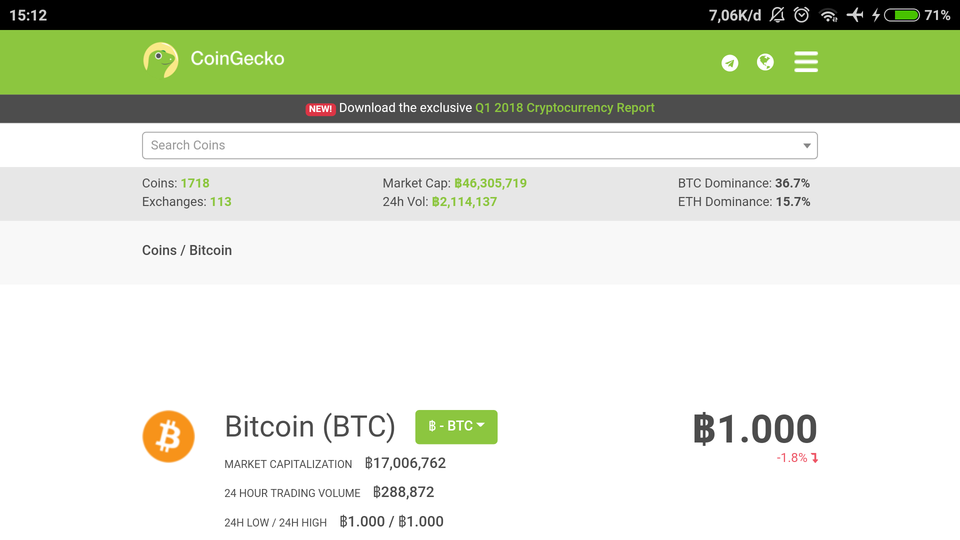Tap the Wi-Fi status icon
The width and height of the screenshot is (960, 540).
click(x=828, y=15)
